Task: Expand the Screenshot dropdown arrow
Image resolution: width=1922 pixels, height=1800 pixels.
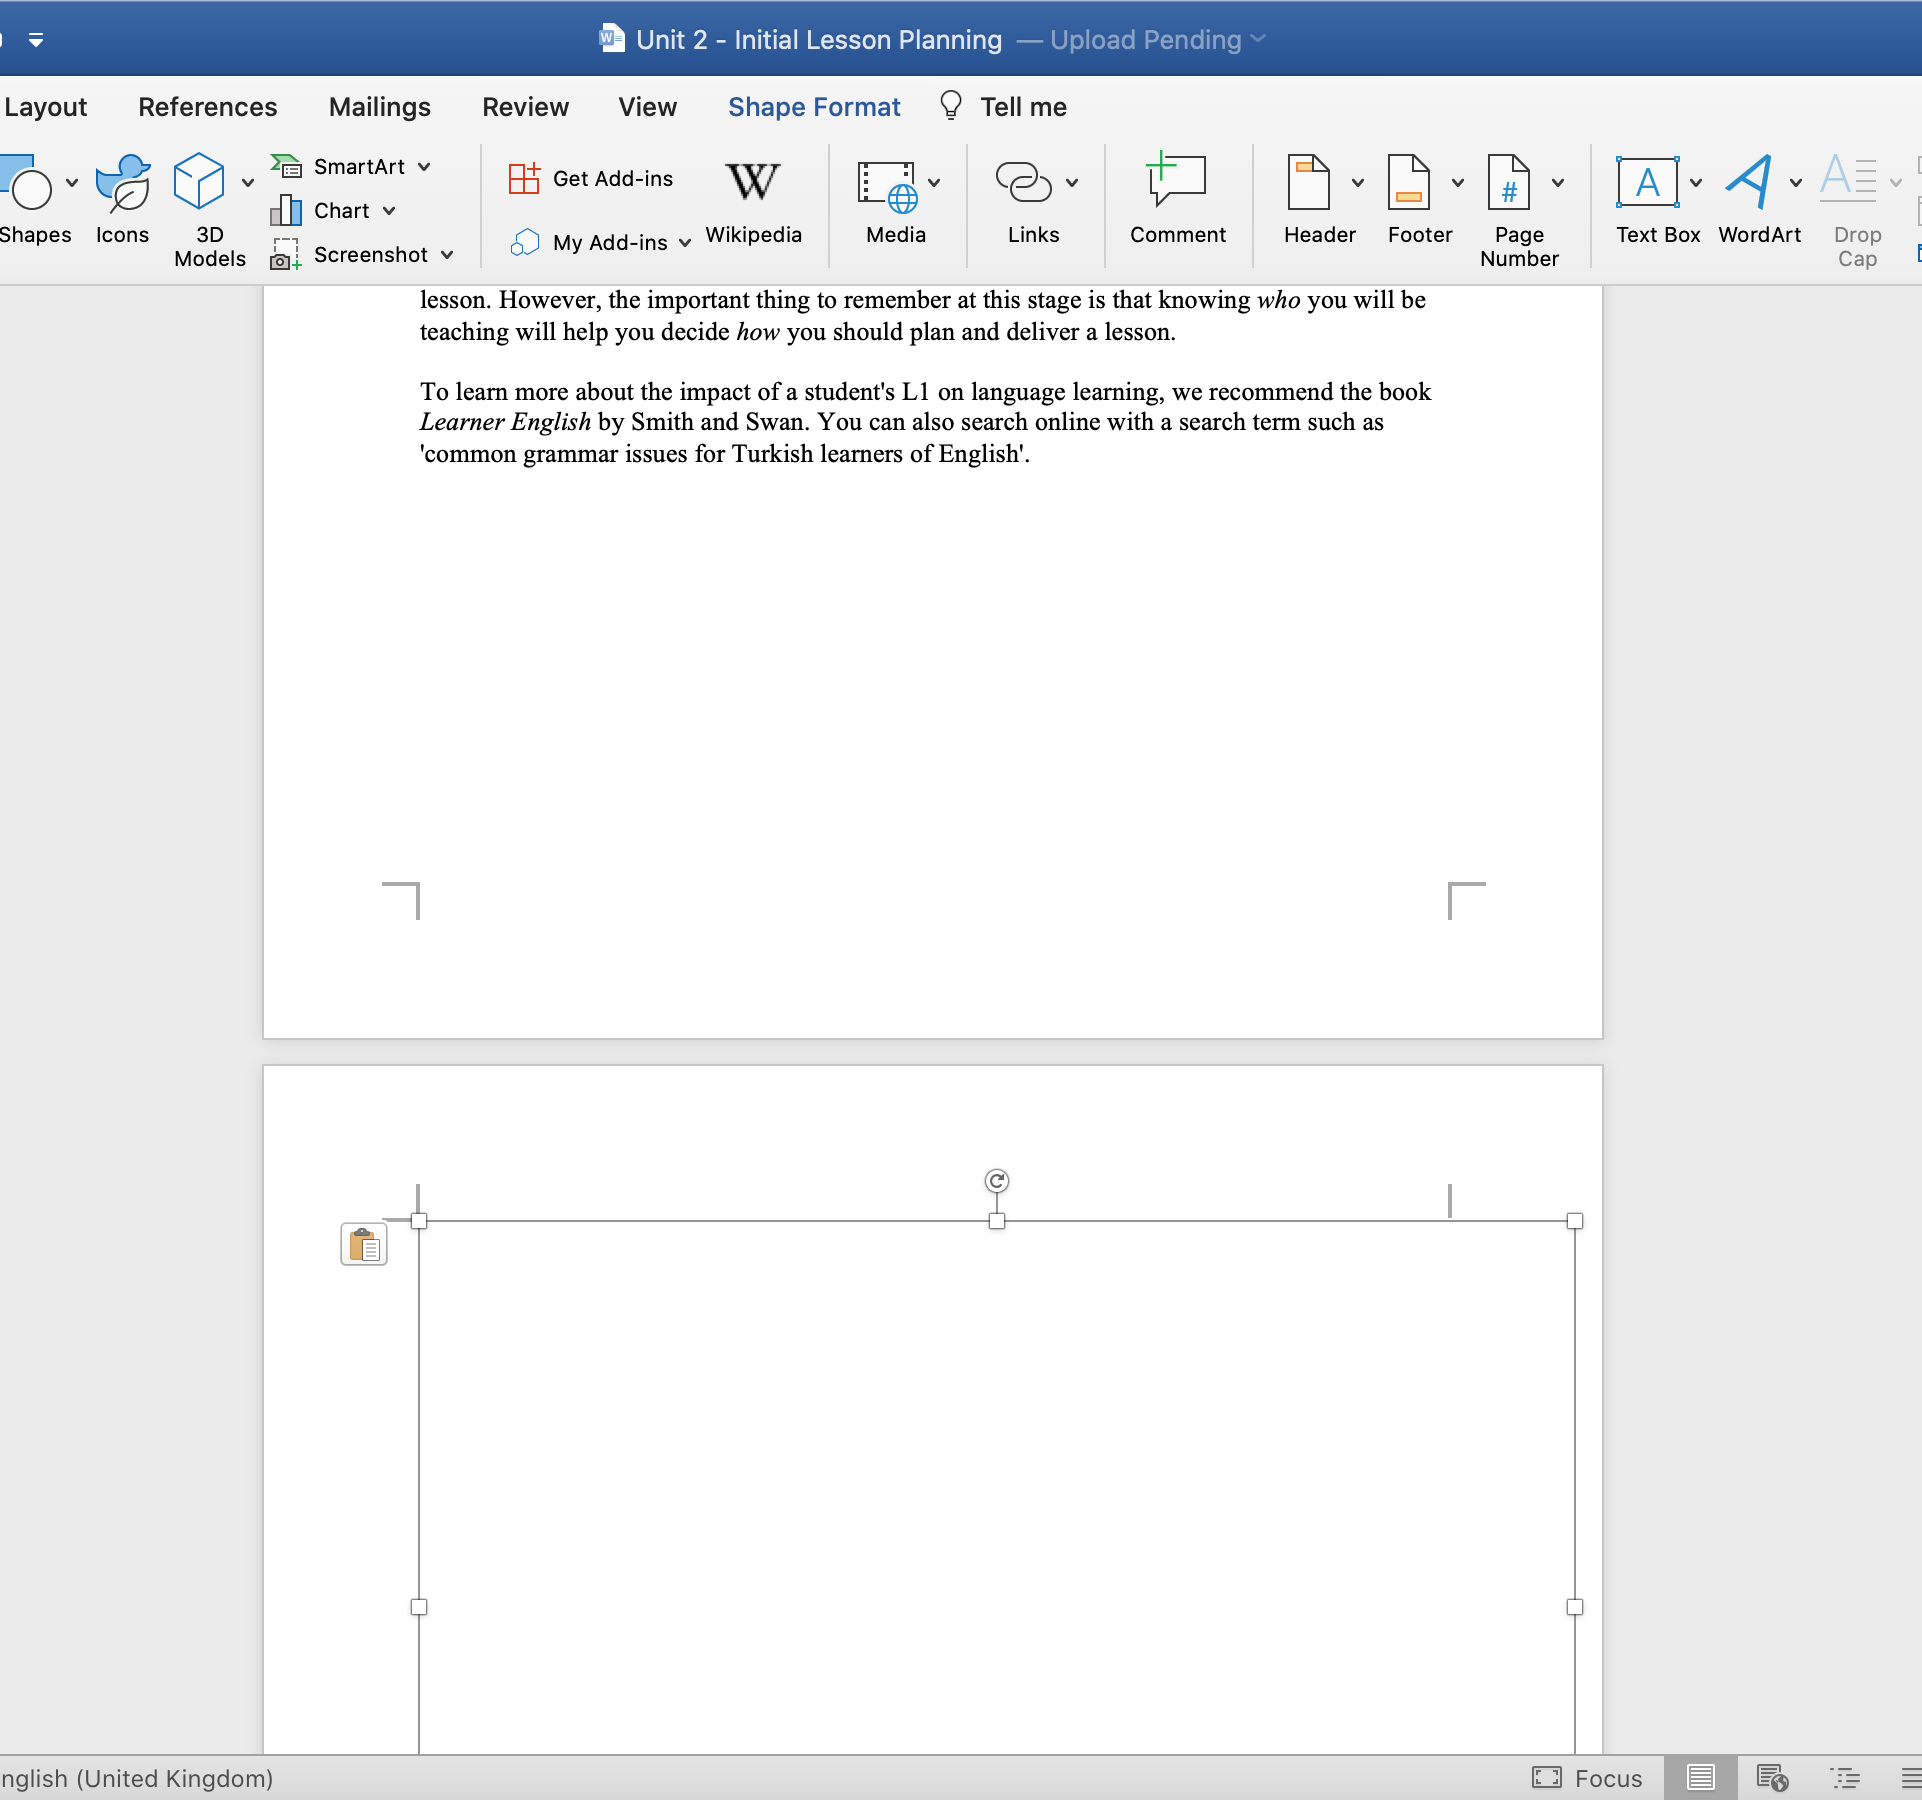Action: tap(447, 255)
